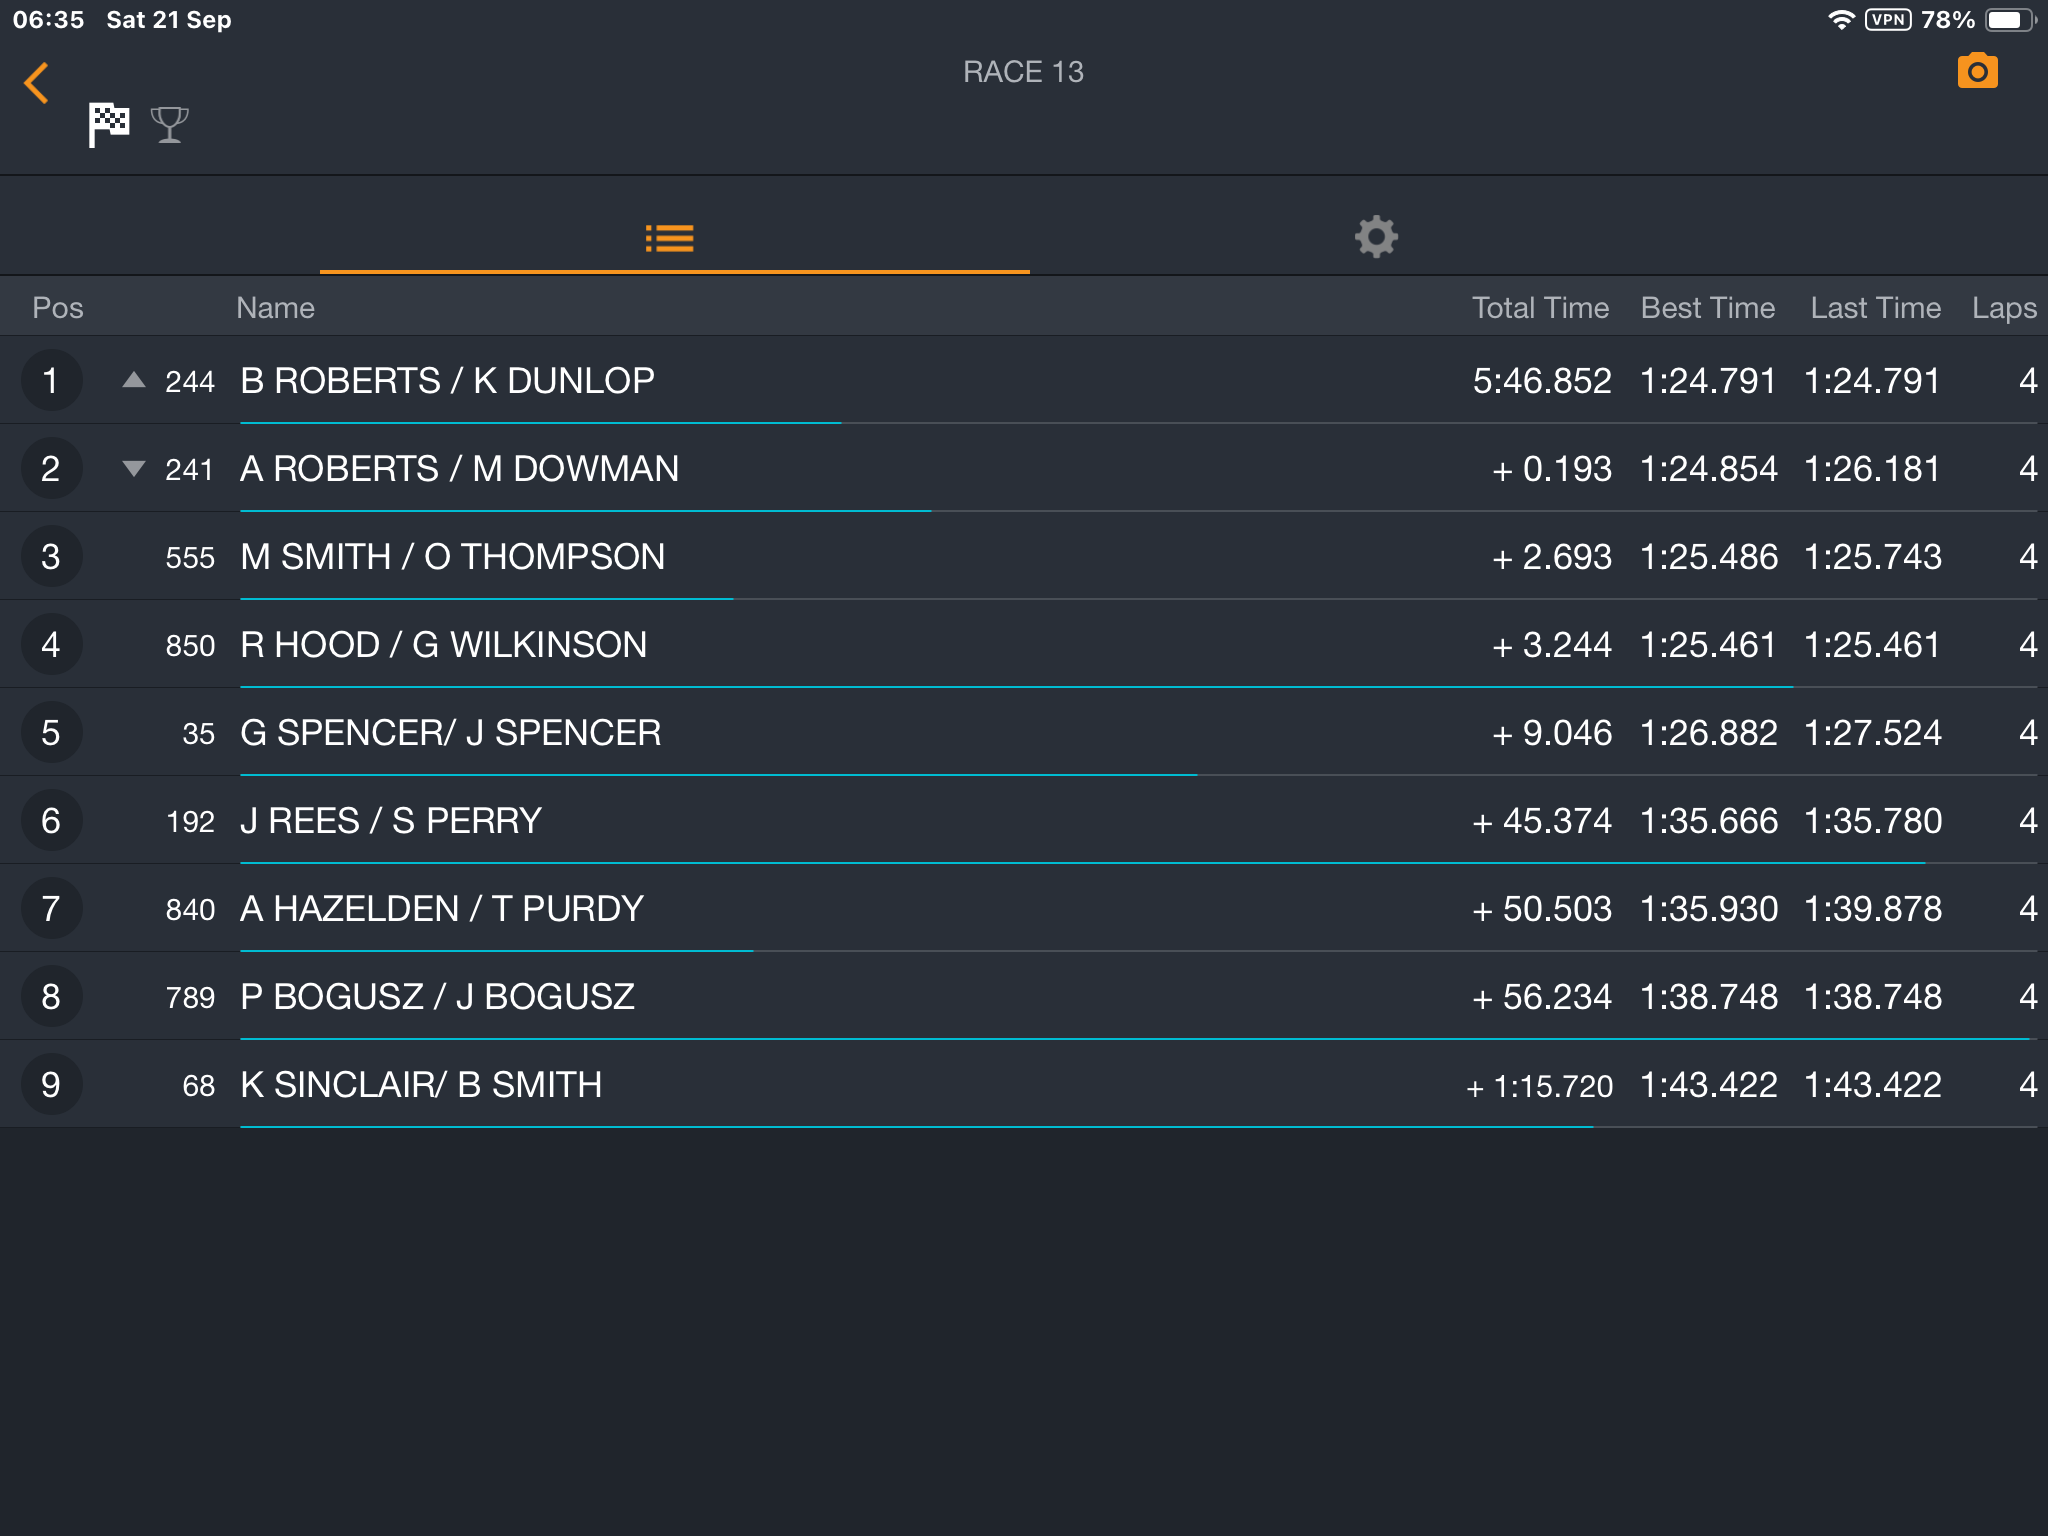Sort by the Best Time header
The image size is (2048, 1536).
(1708, 308)
